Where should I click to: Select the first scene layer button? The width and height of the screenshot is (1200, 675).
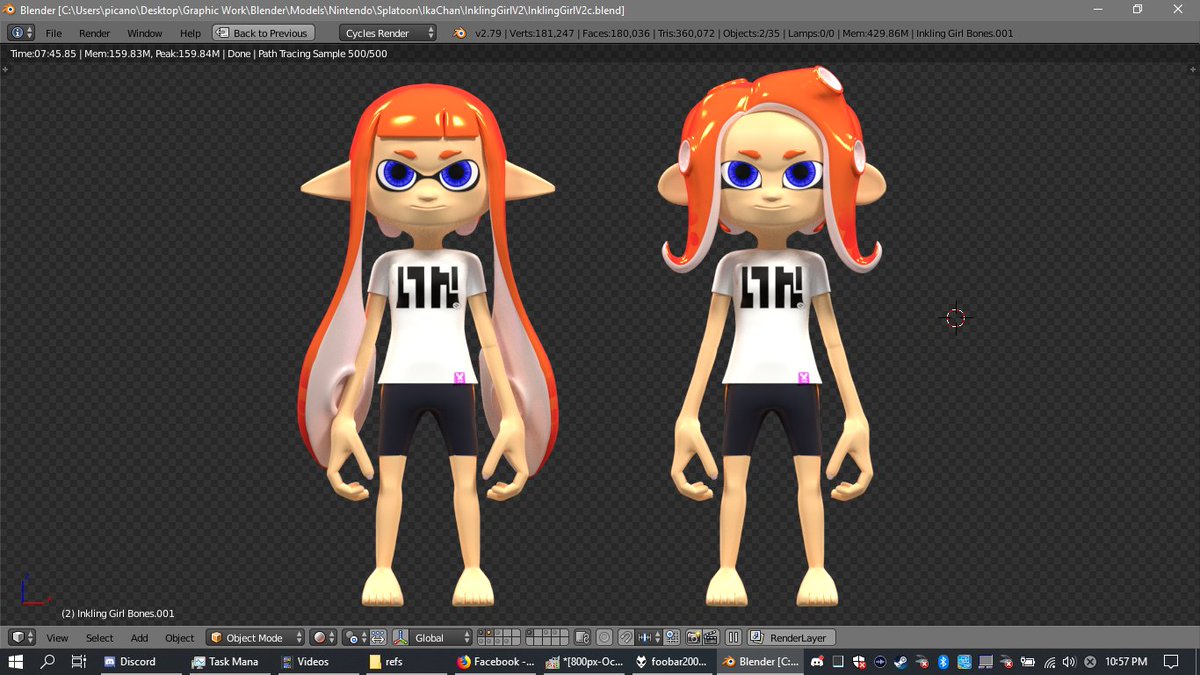click(482, 633)
